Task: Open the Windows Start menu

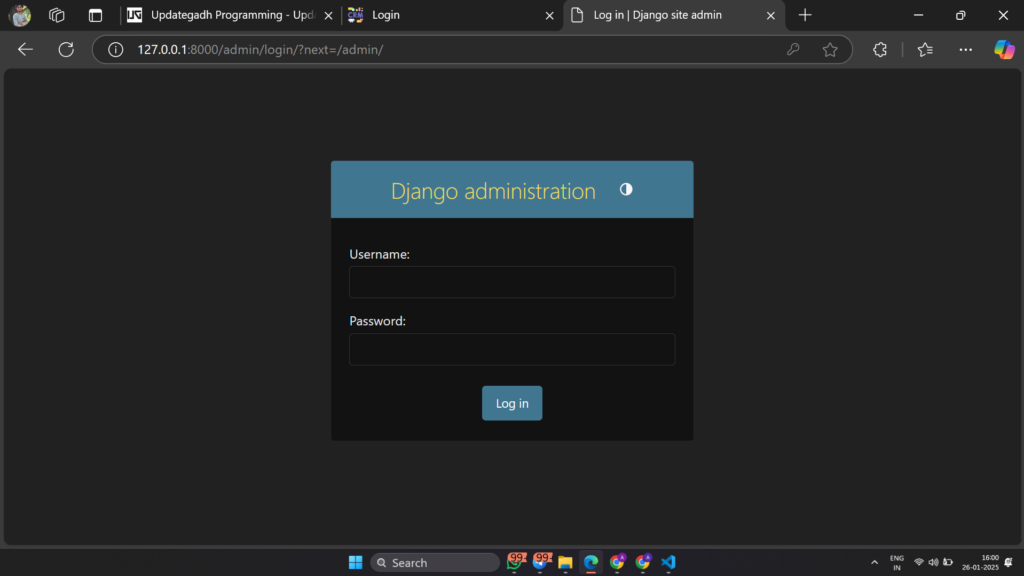Action: 355,562
